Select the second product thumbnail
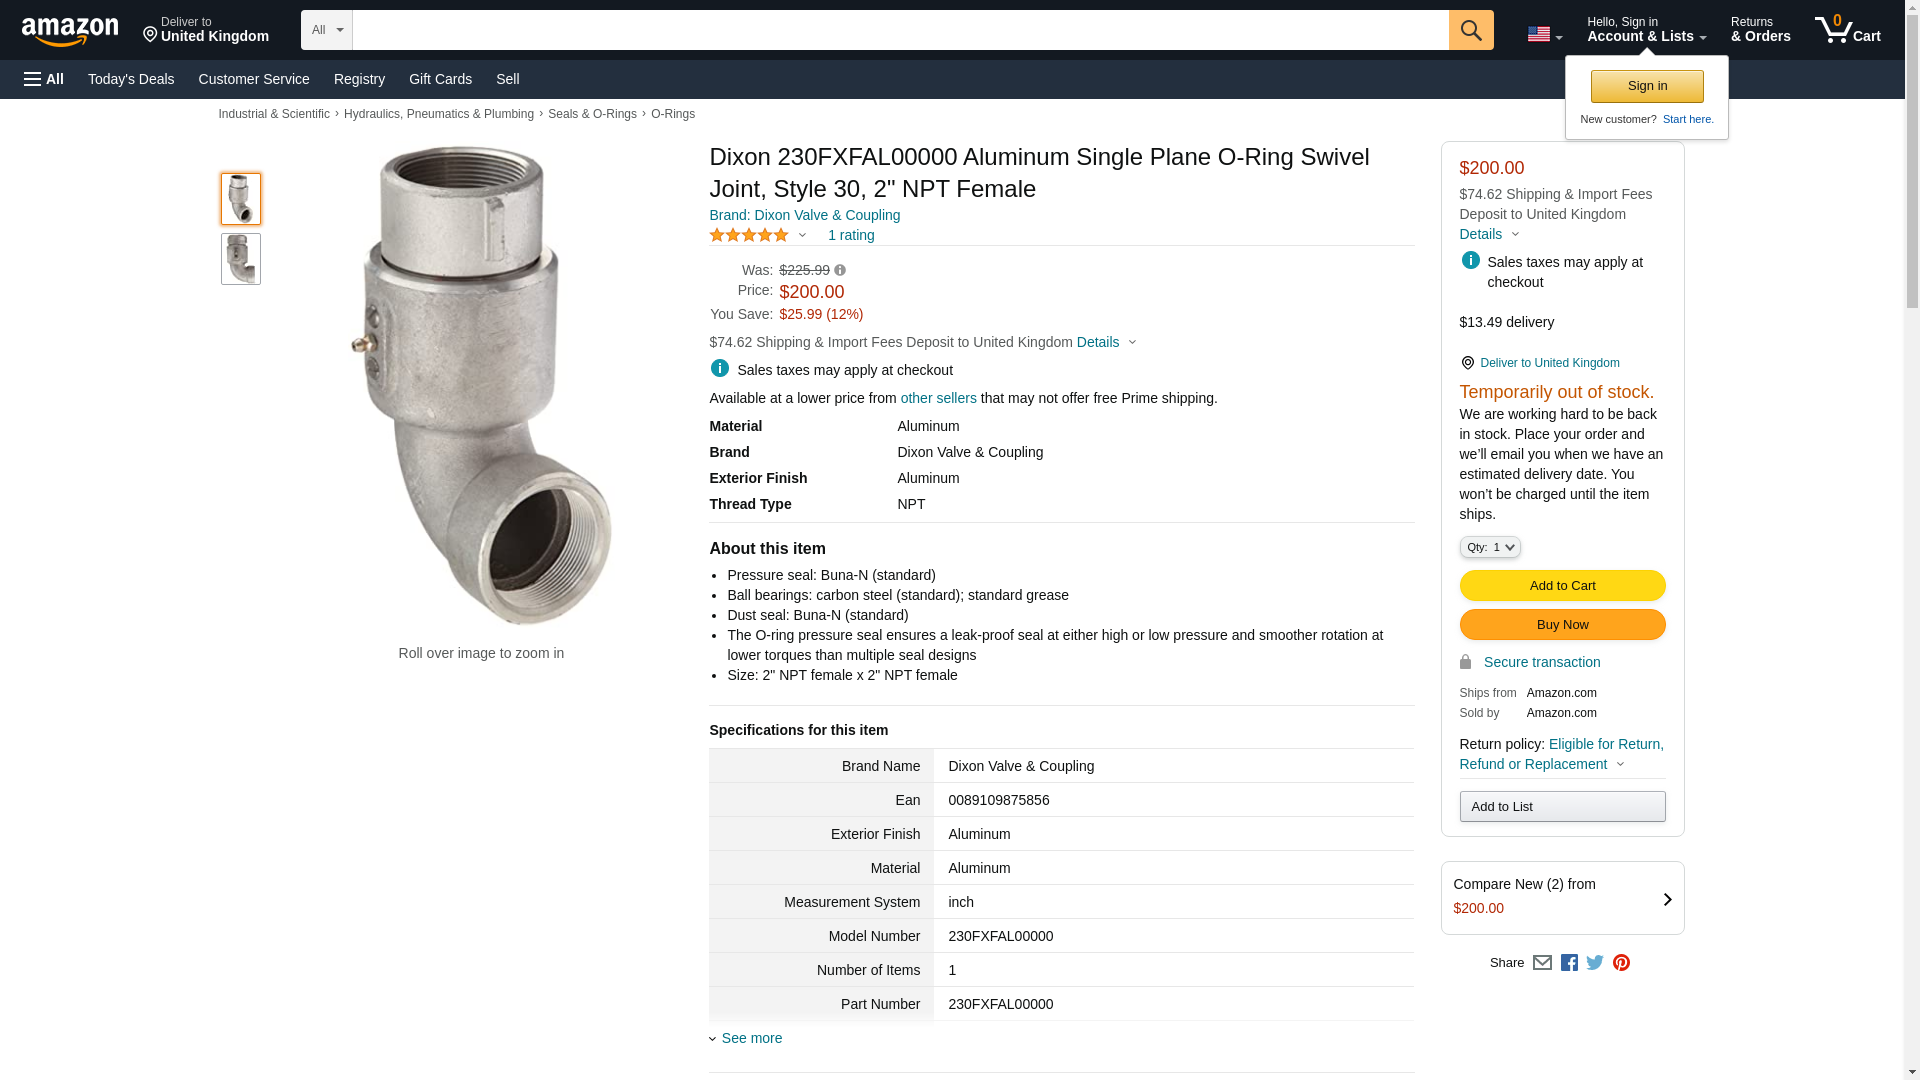The image size is (1920, 1080). coord(241,260)
